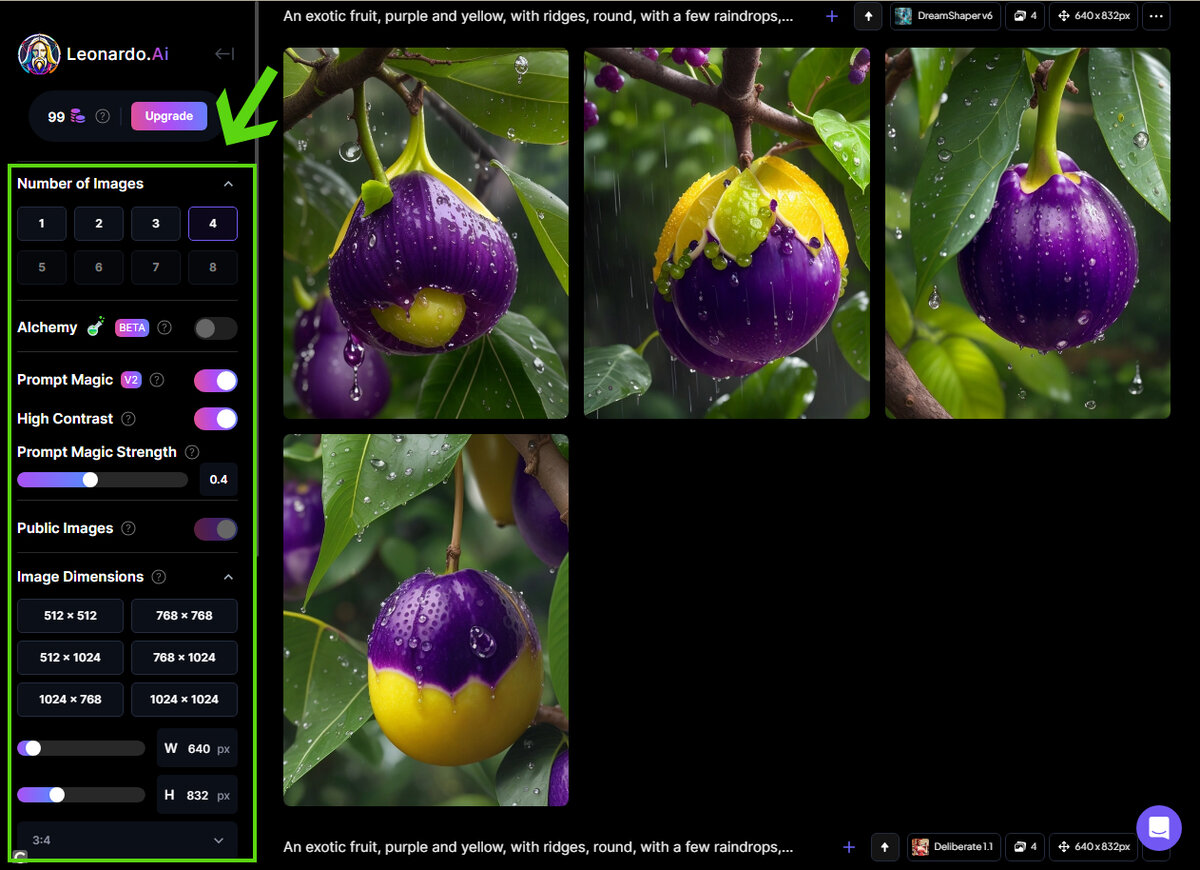Click the bottom prompt text about exotic fruit
The width and height of the screenshot is (1200, 870).
pos(538,847)
